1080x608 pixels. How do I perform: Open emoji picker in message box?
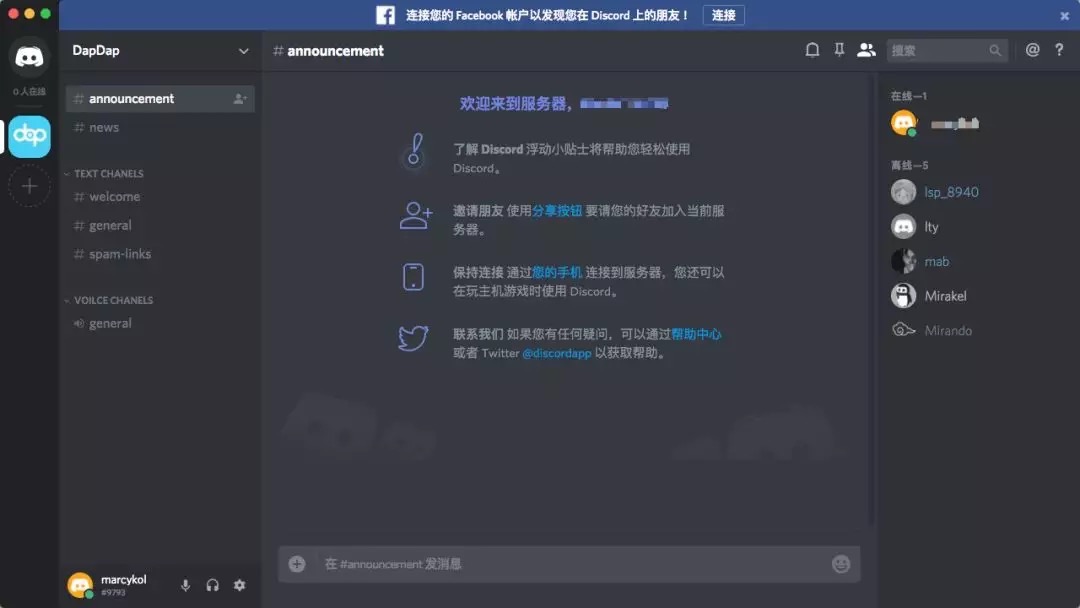[x=840, y=564]
